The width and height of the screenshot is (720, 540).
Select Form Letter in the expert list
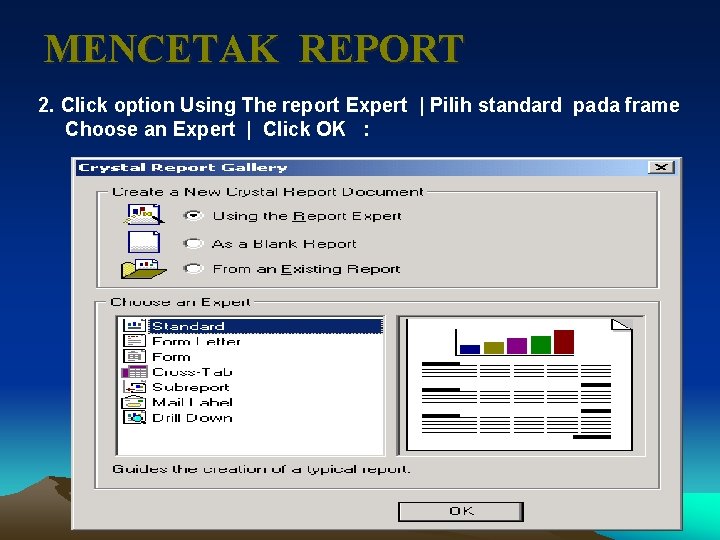coord(196,341)
